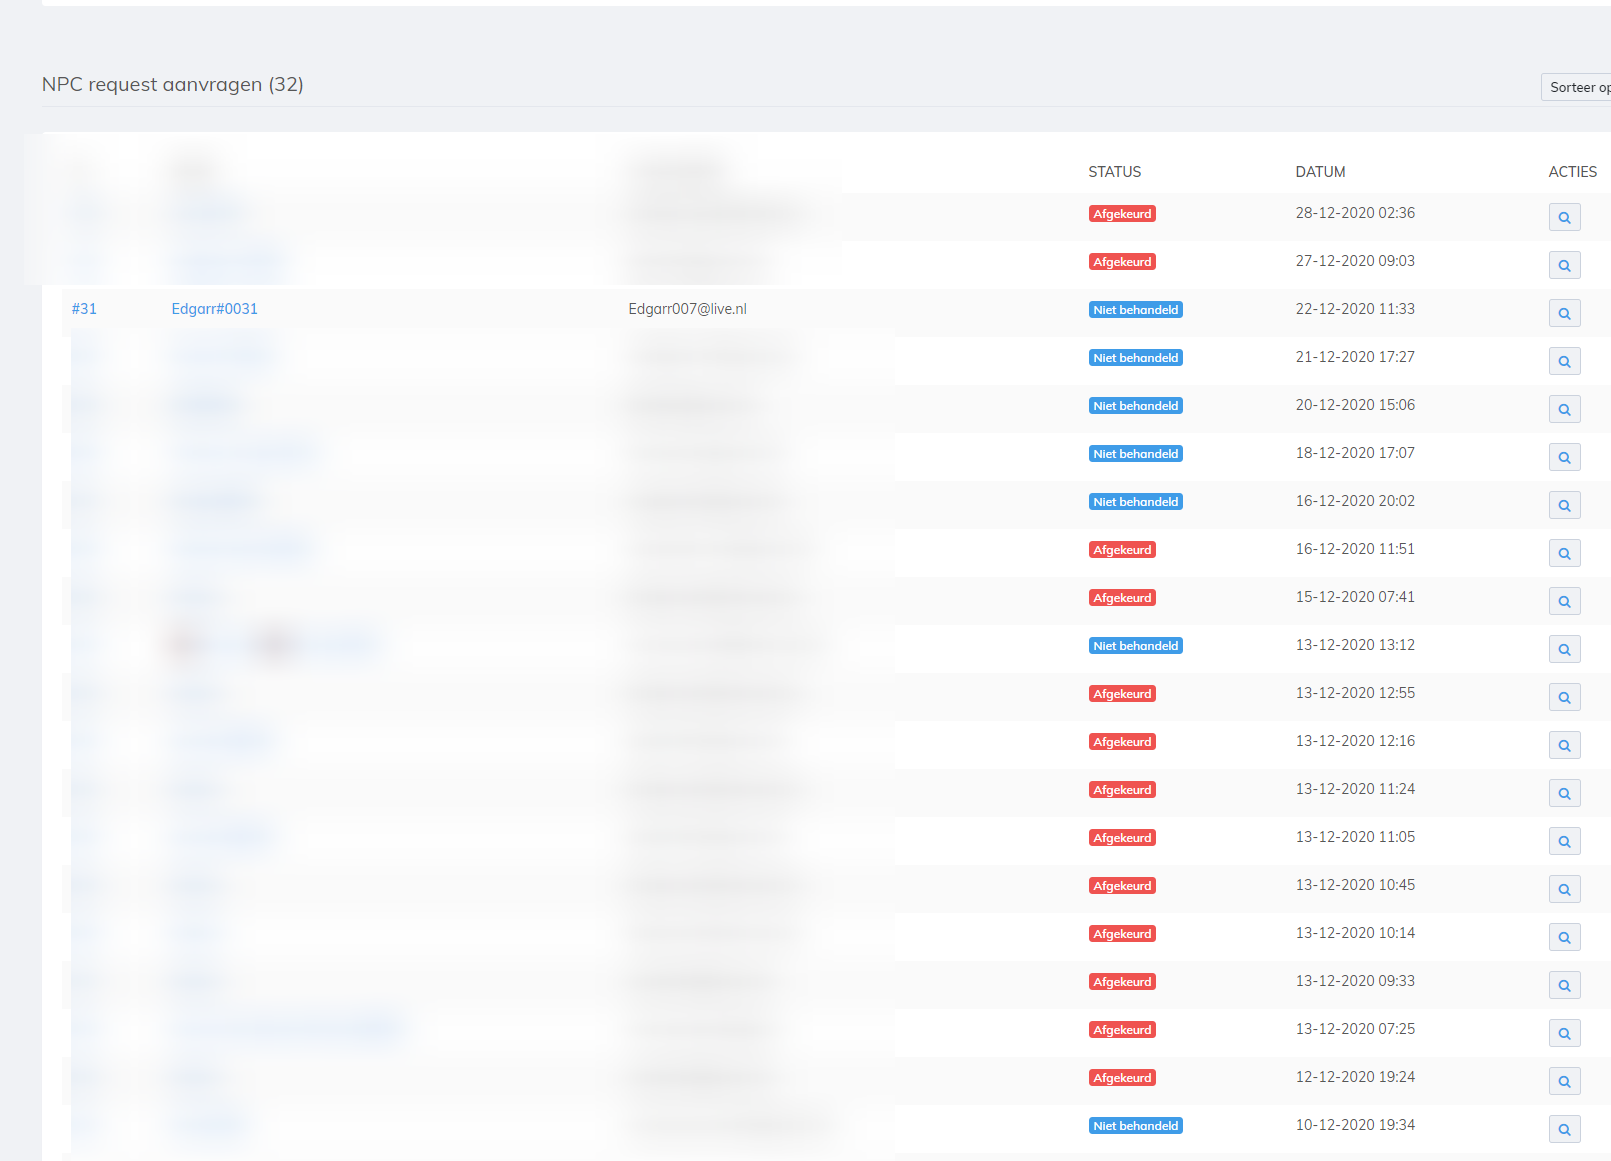
Task: Open details for Edgarr#0031 request via magnifier
Action: (x=1564, y=313)
